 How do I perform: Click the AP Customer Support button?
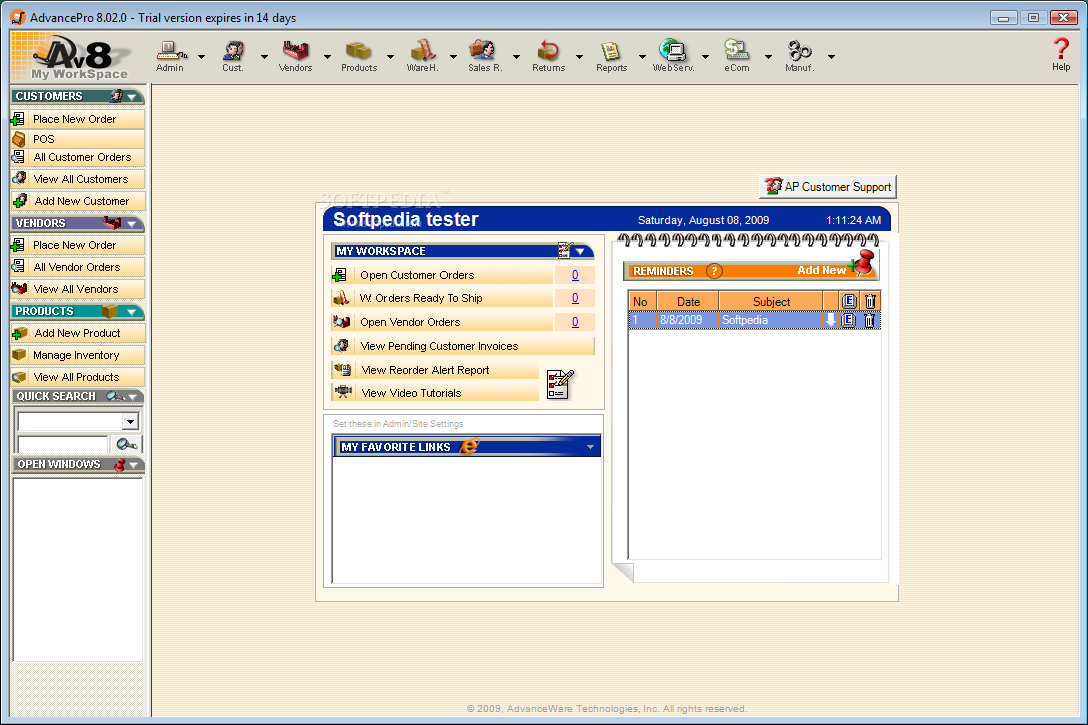click(828, 187)
